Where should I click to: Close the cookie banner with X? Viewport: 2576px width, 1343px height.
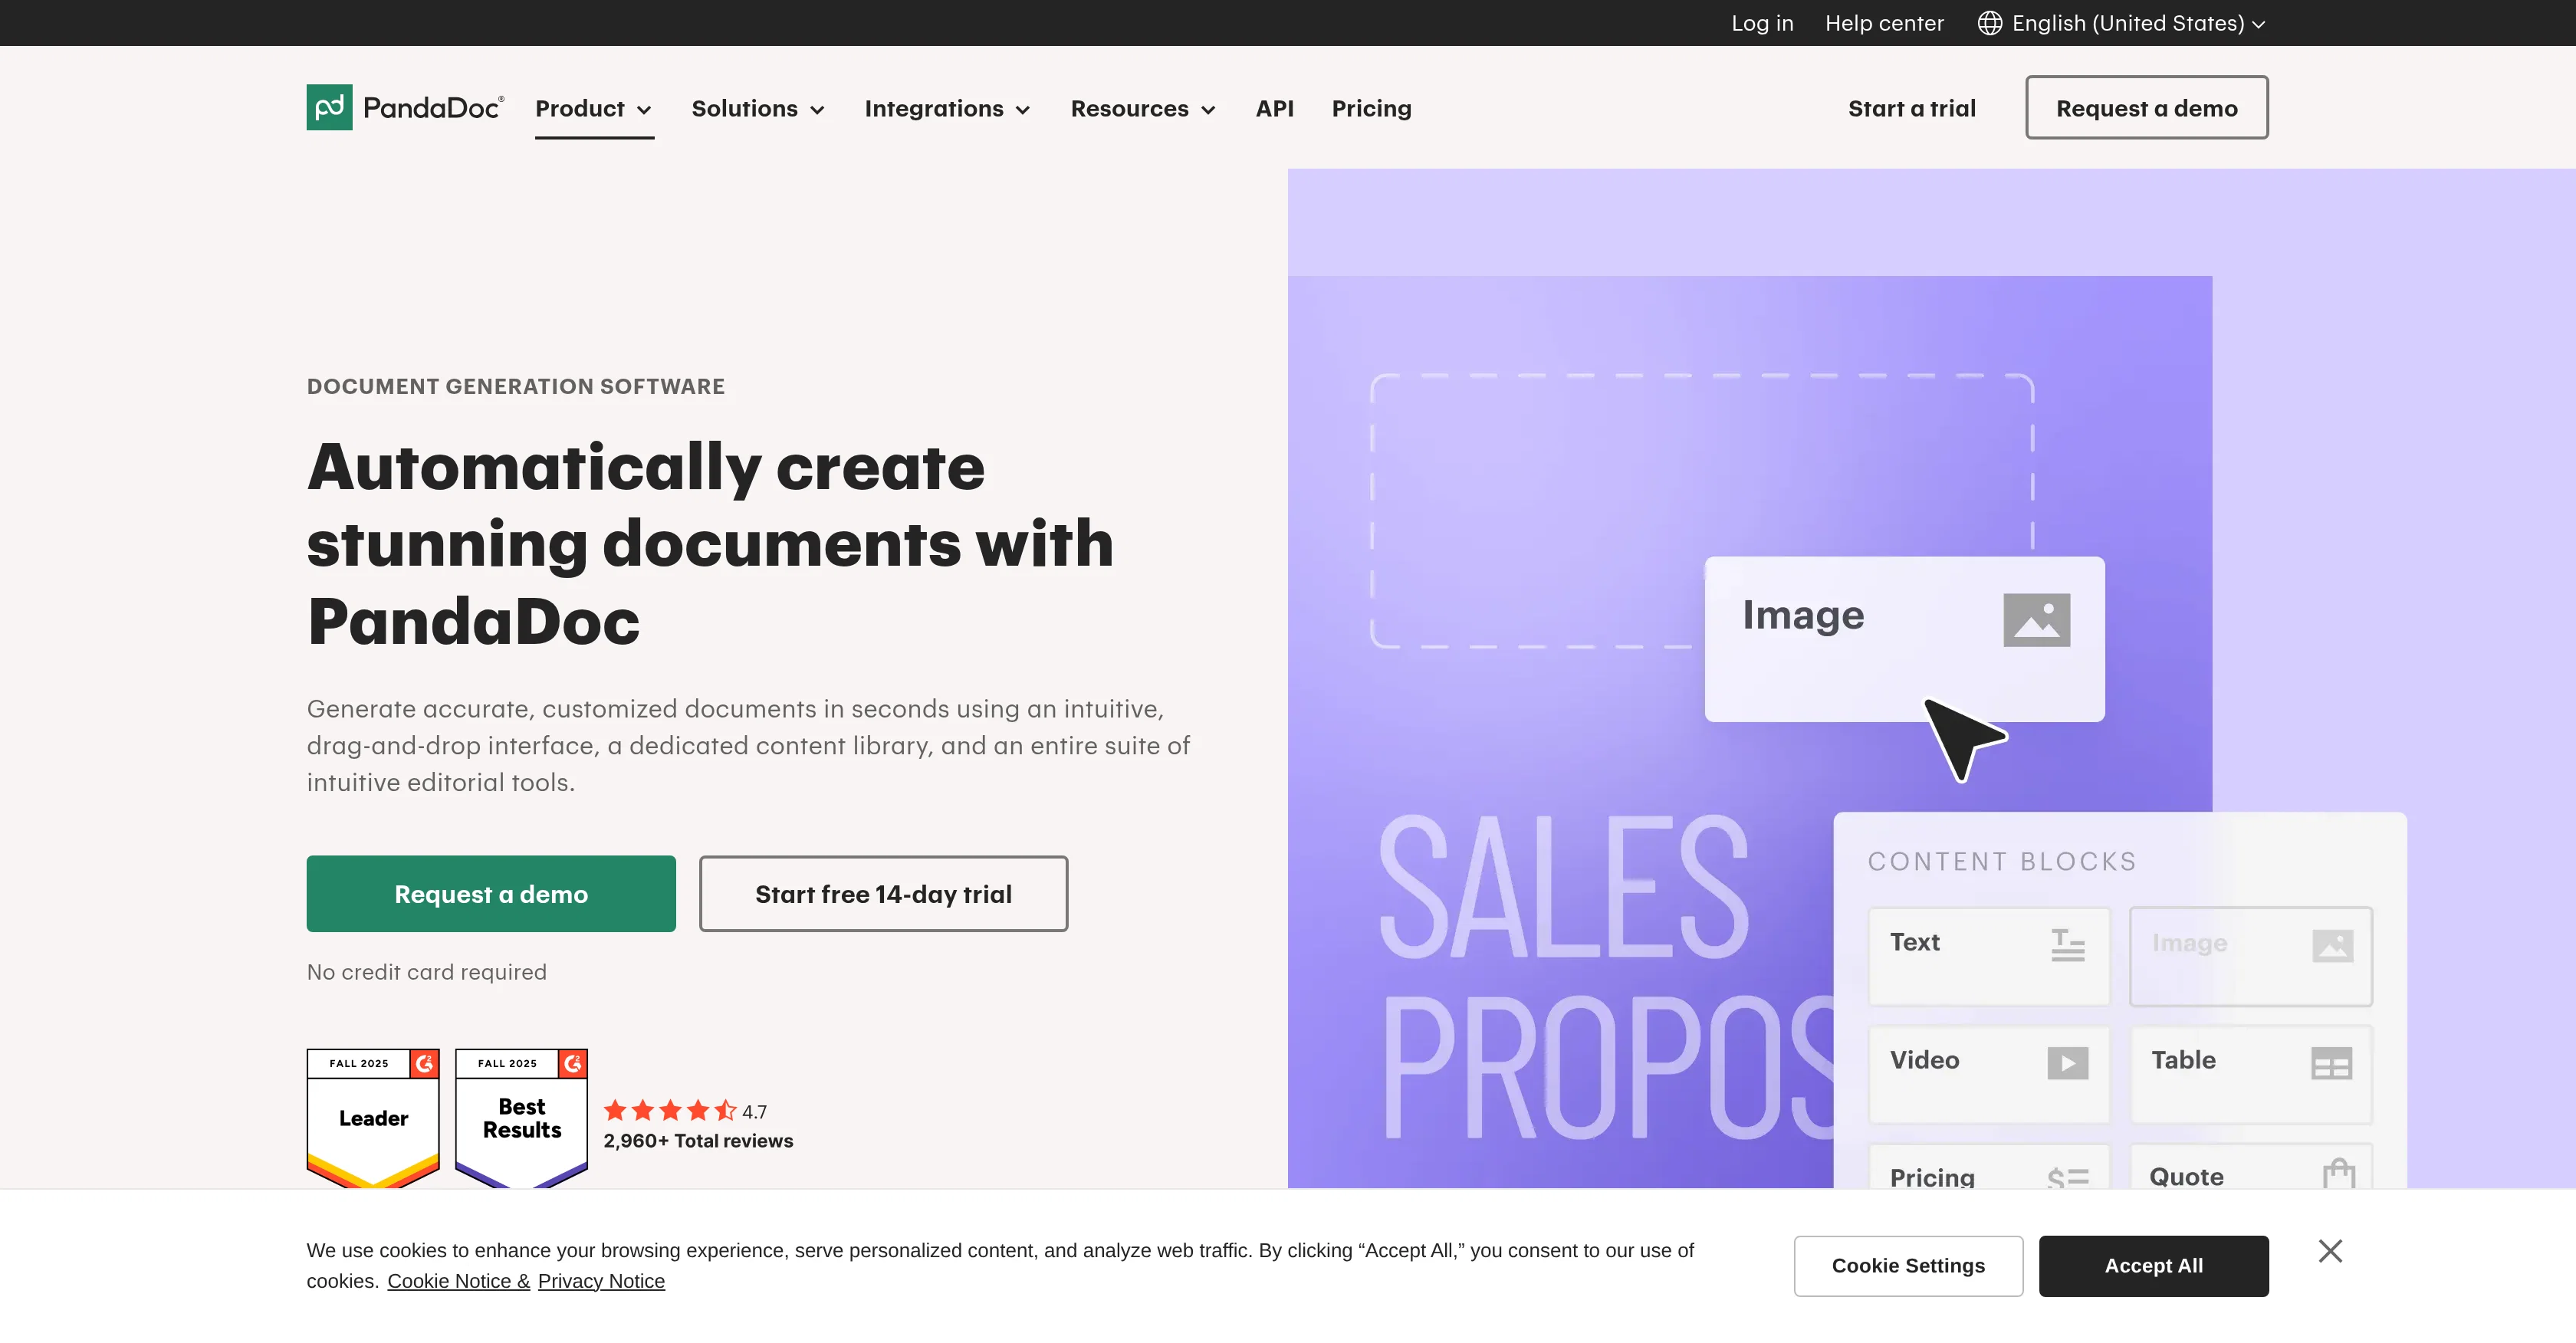tap(2330, 1251)
